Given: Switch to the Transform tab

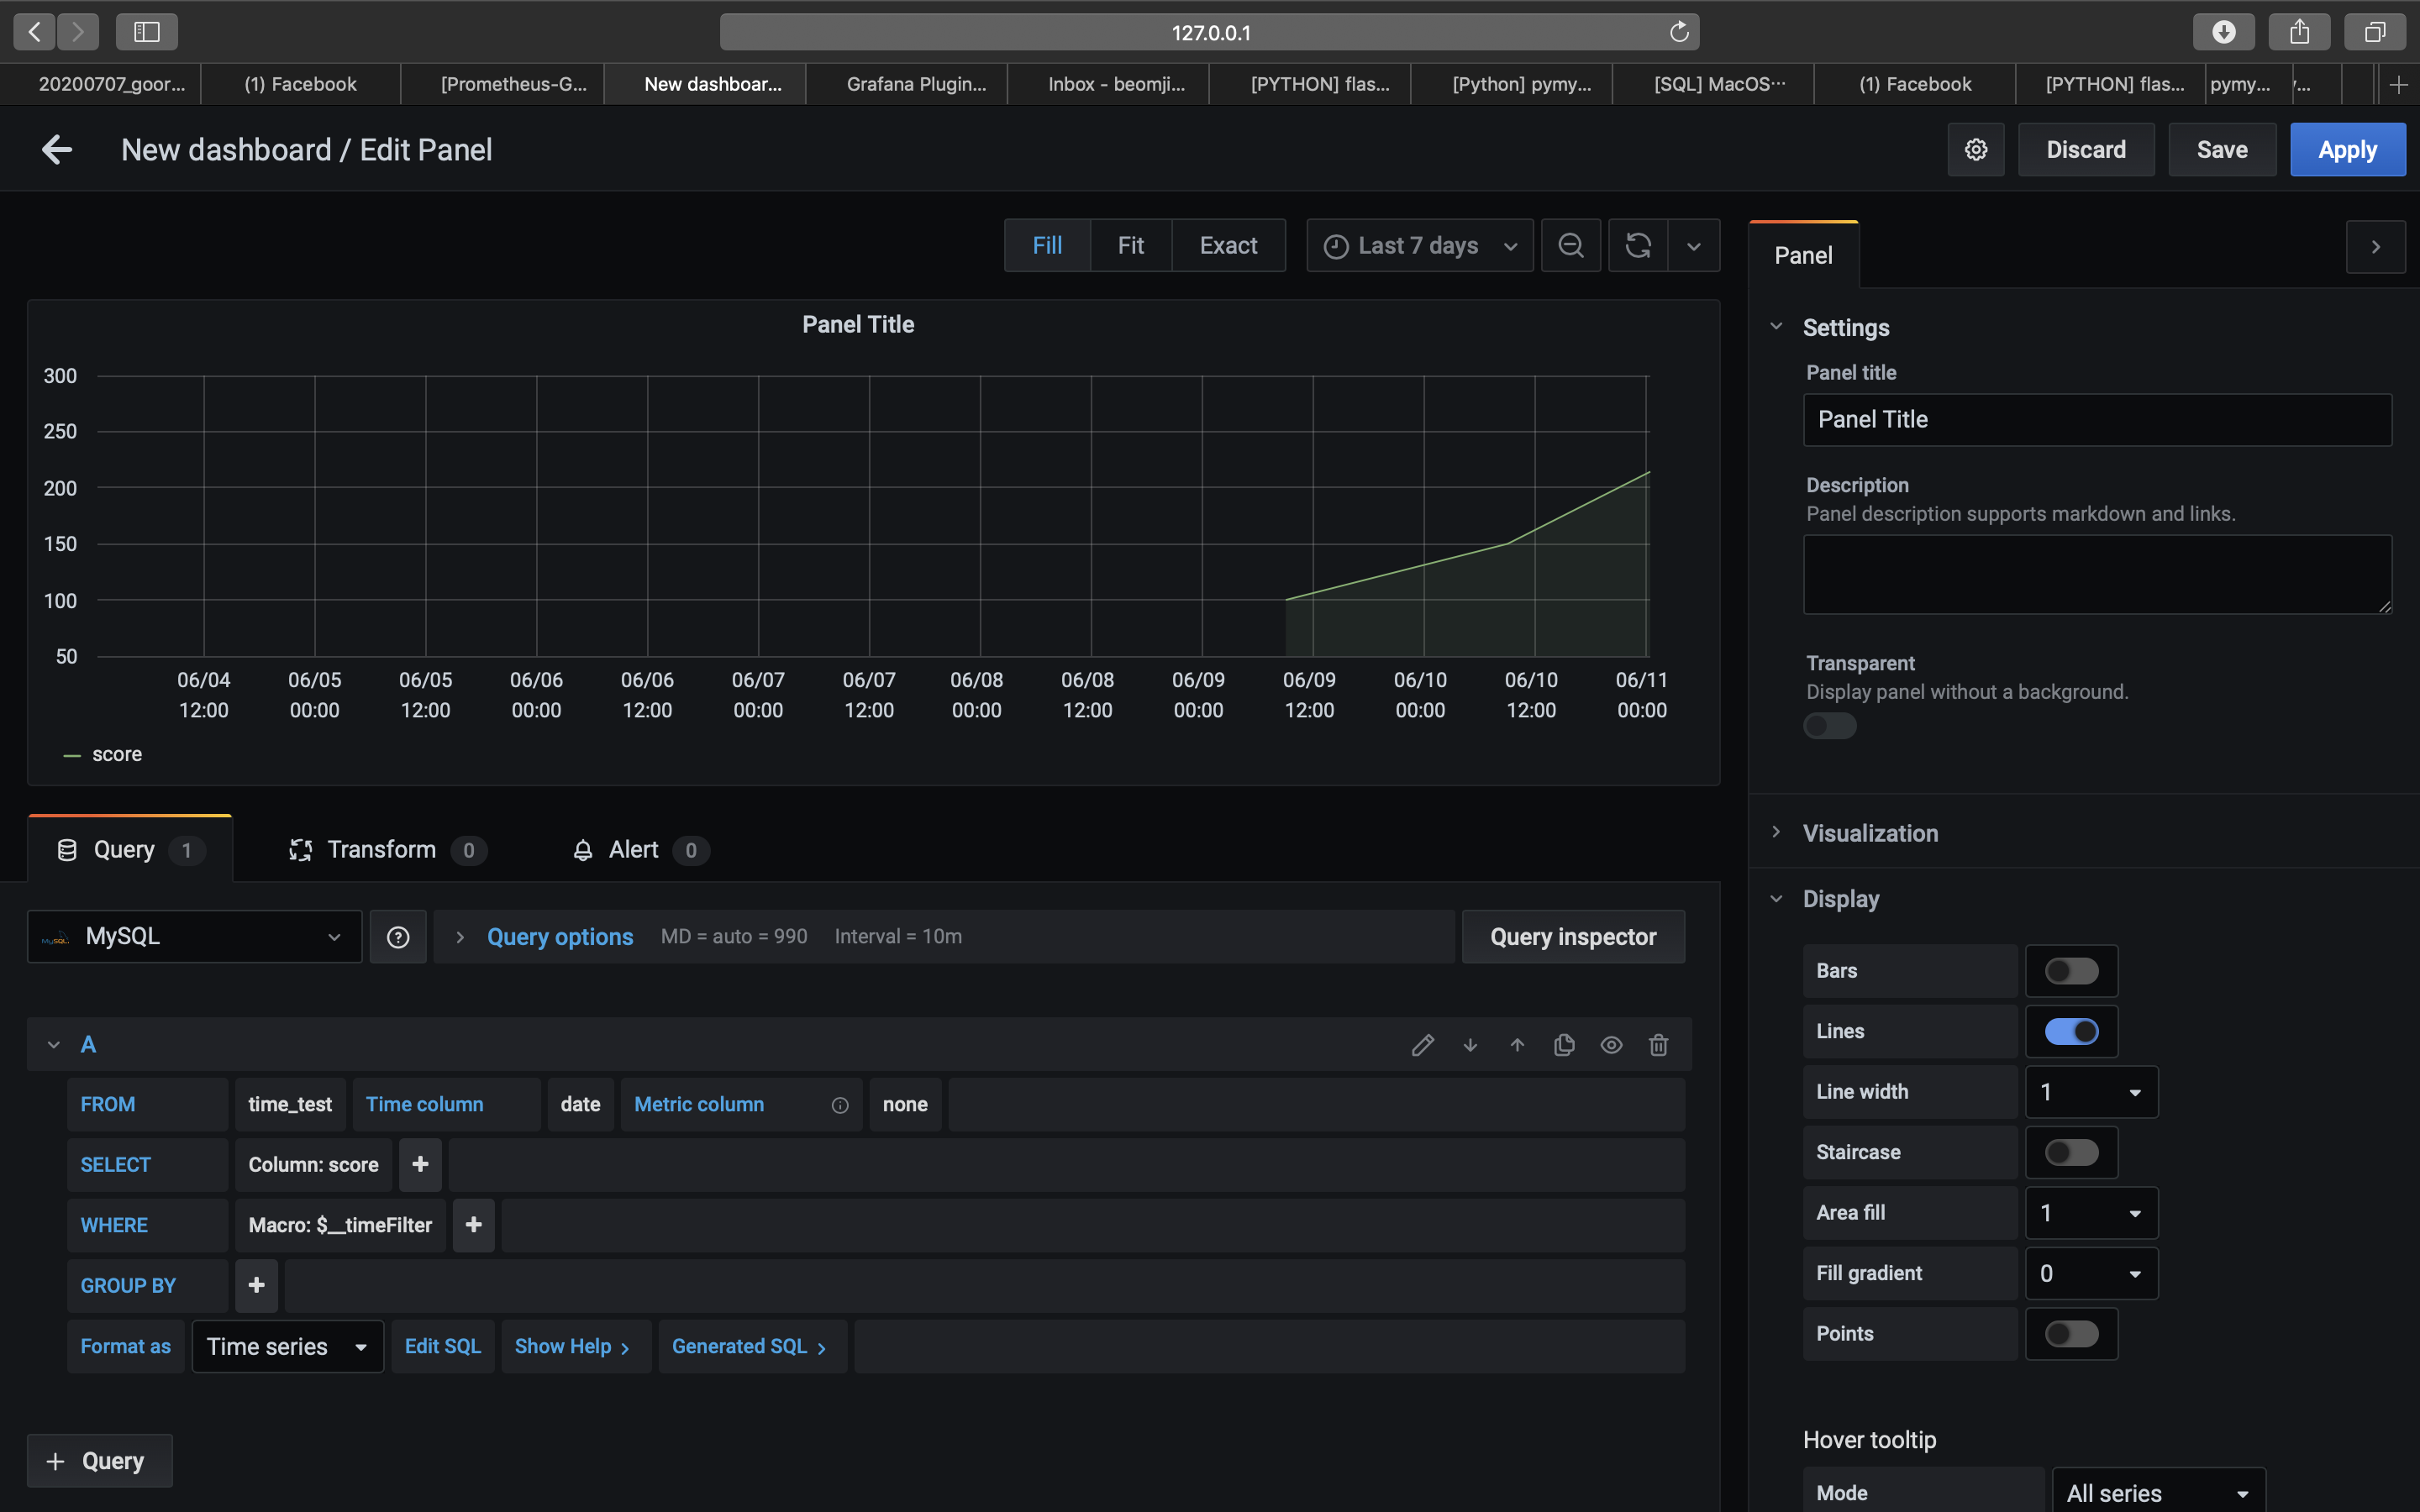Looking at the screenshot, I should (x=381, y=850).
